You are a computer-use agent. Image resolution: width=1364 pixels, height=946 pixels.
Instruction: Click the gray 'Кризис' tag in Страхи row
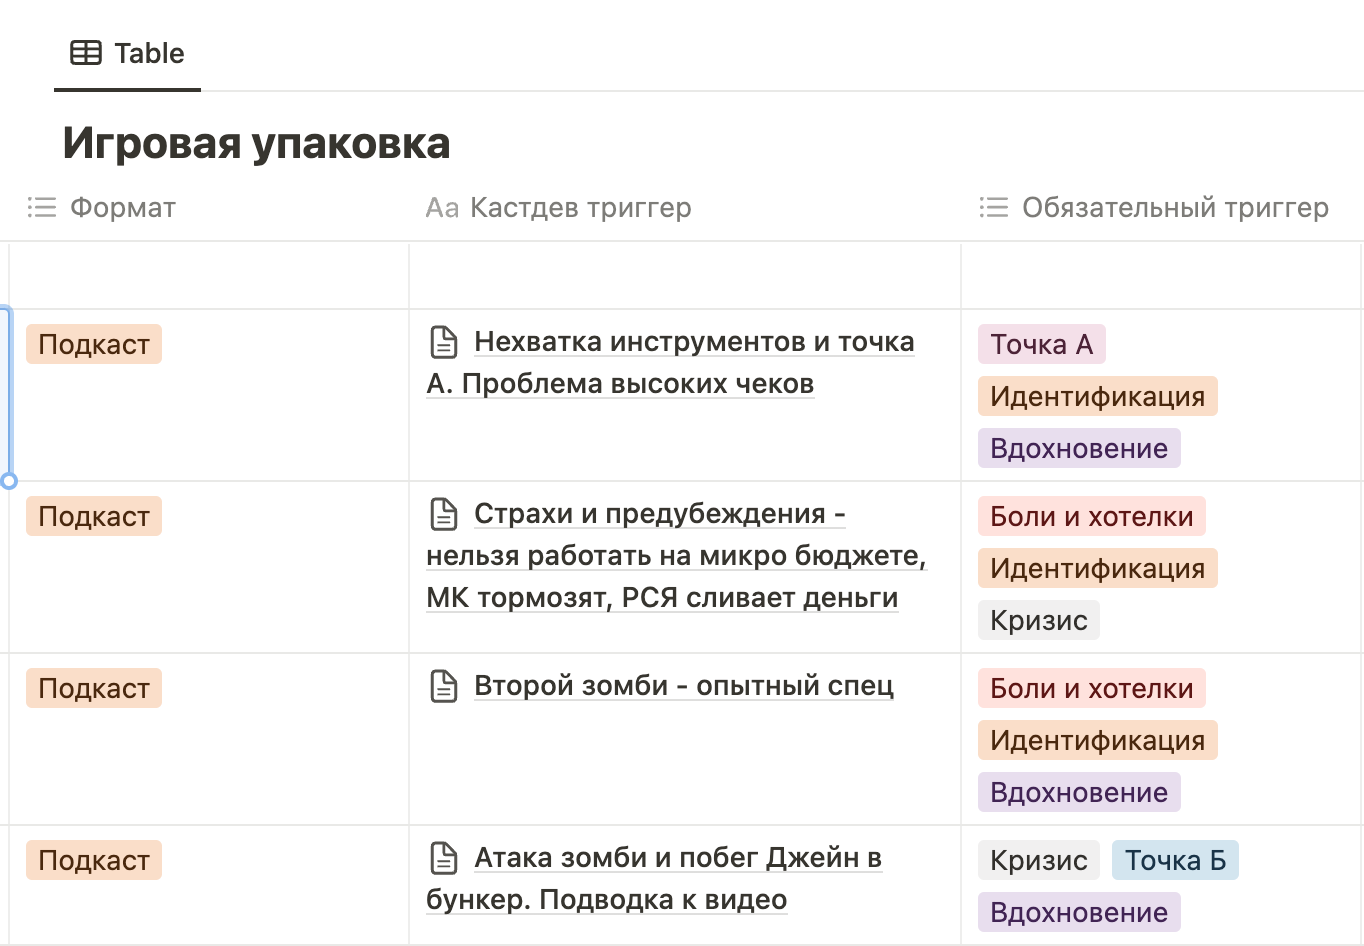(x=1038, y=620)
